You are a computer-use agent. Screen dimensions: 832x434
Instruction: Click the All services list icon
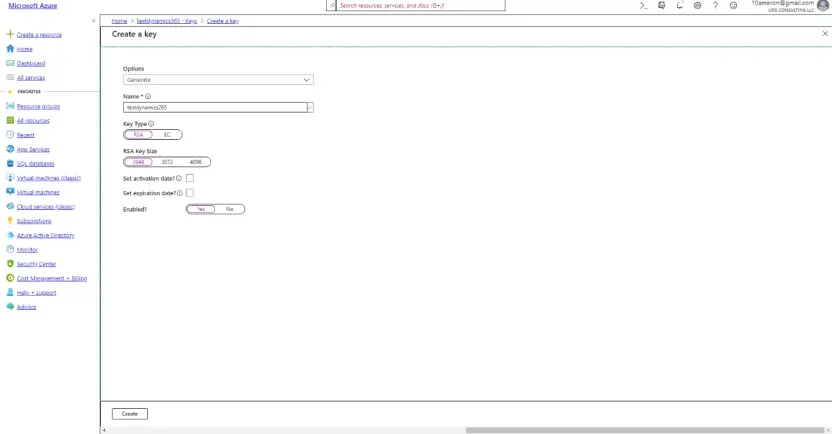[10, 77]
